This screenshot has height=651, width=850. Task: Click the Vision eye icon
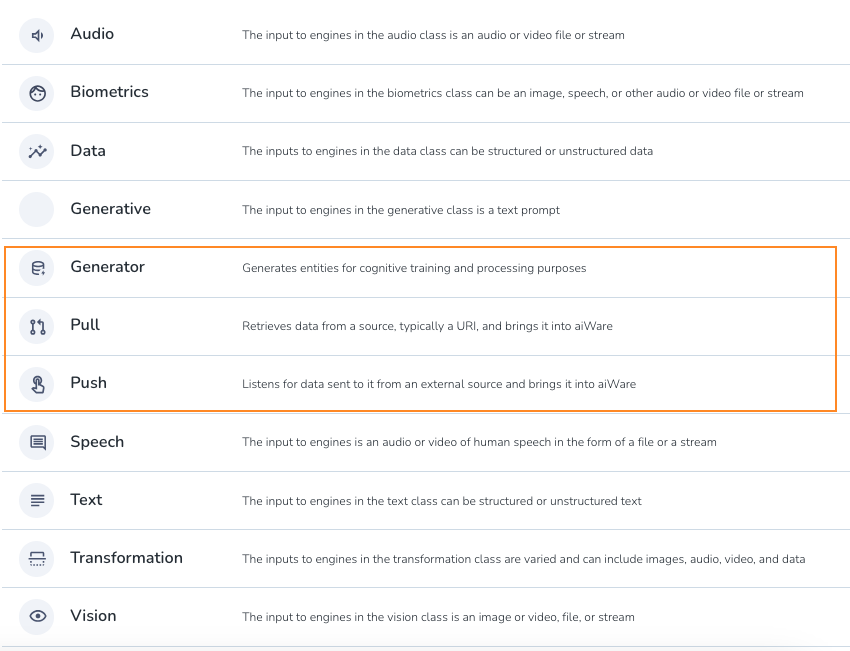click(37, 616)
